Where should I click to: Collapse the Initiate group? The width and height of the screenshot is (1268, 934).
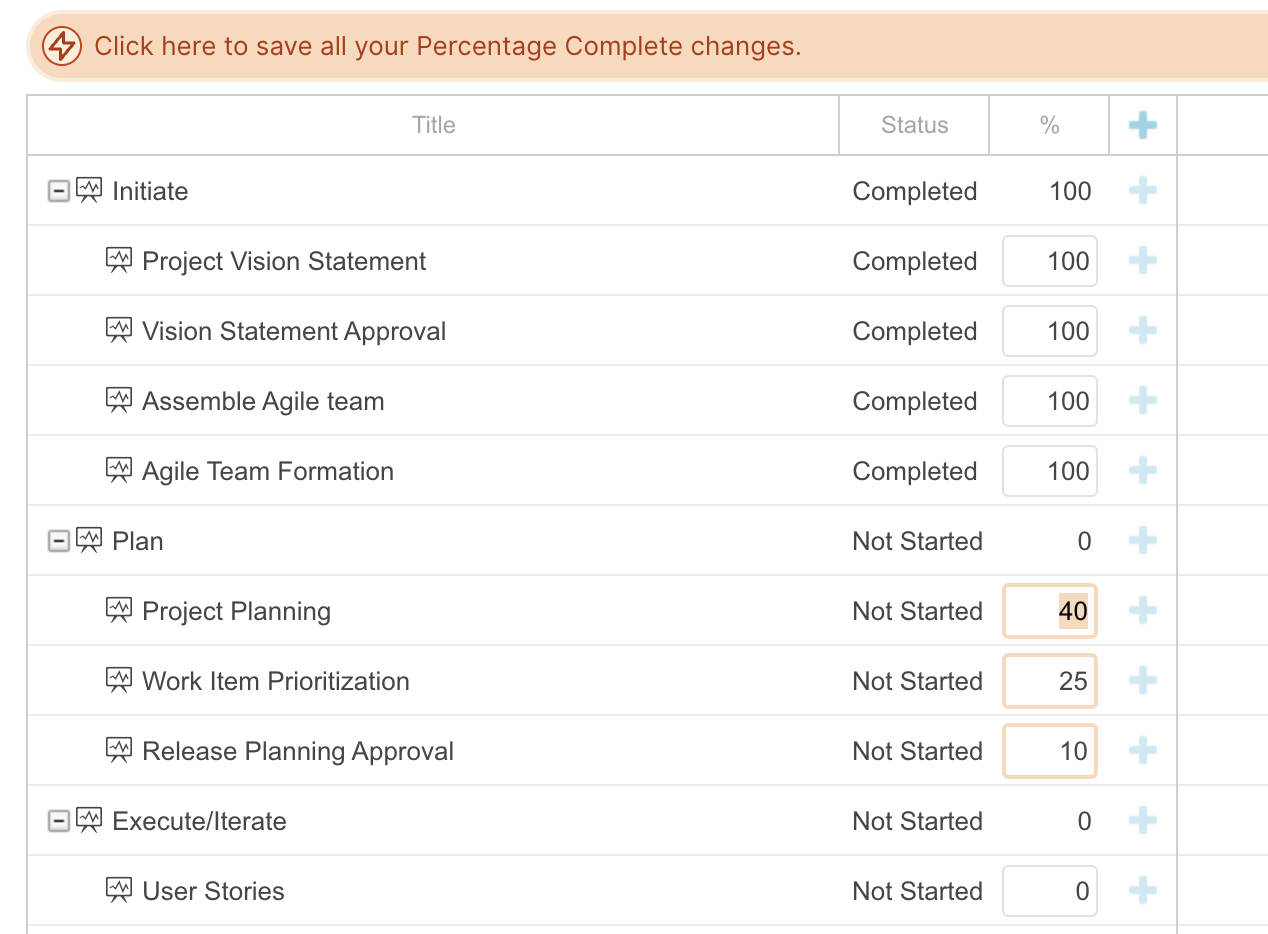pyautogui.click(x=59, y=191)
